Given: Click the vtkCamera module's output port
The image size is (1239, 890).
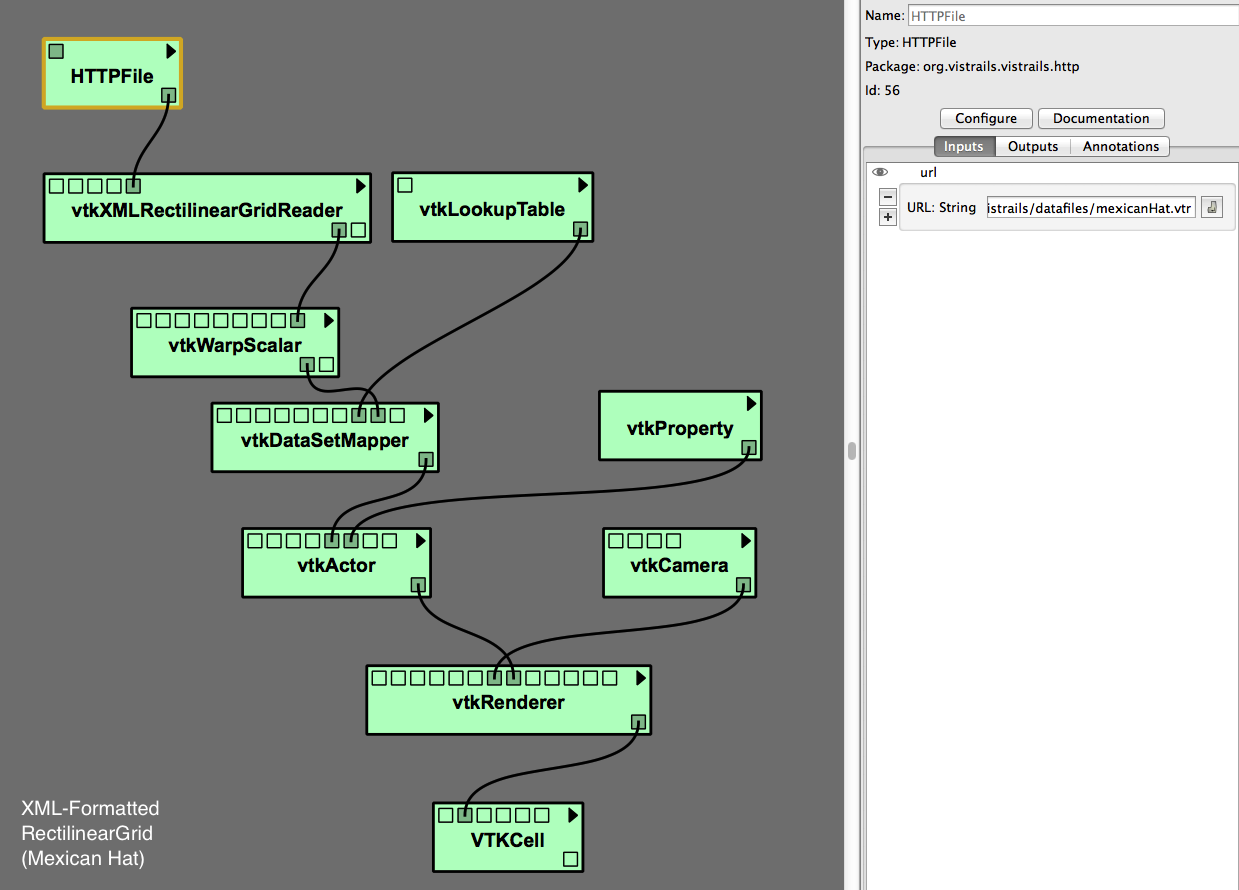Looking at the screenshot, I should [x=743, y=586].
